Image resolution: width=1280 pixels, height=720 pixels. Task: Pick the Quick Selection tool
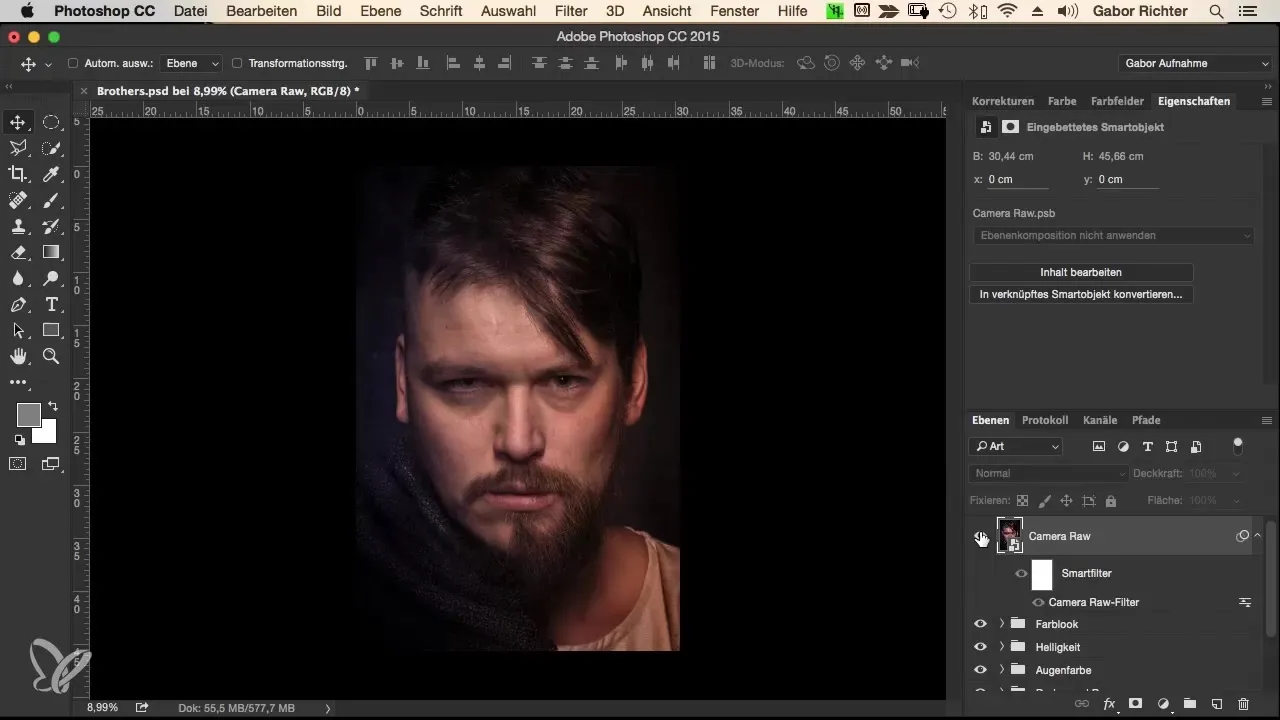pyautogui.click(x=51, y=148)
